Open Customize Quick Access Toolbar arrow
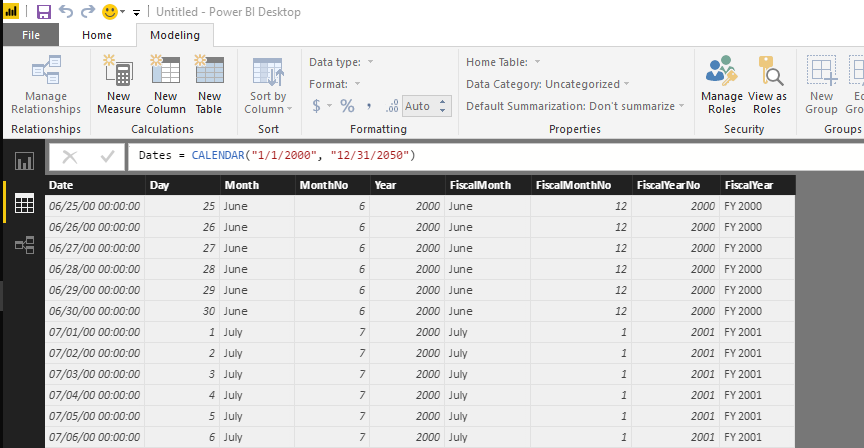The width and height of the screenshot is (864, 448). tap(136, 12)
